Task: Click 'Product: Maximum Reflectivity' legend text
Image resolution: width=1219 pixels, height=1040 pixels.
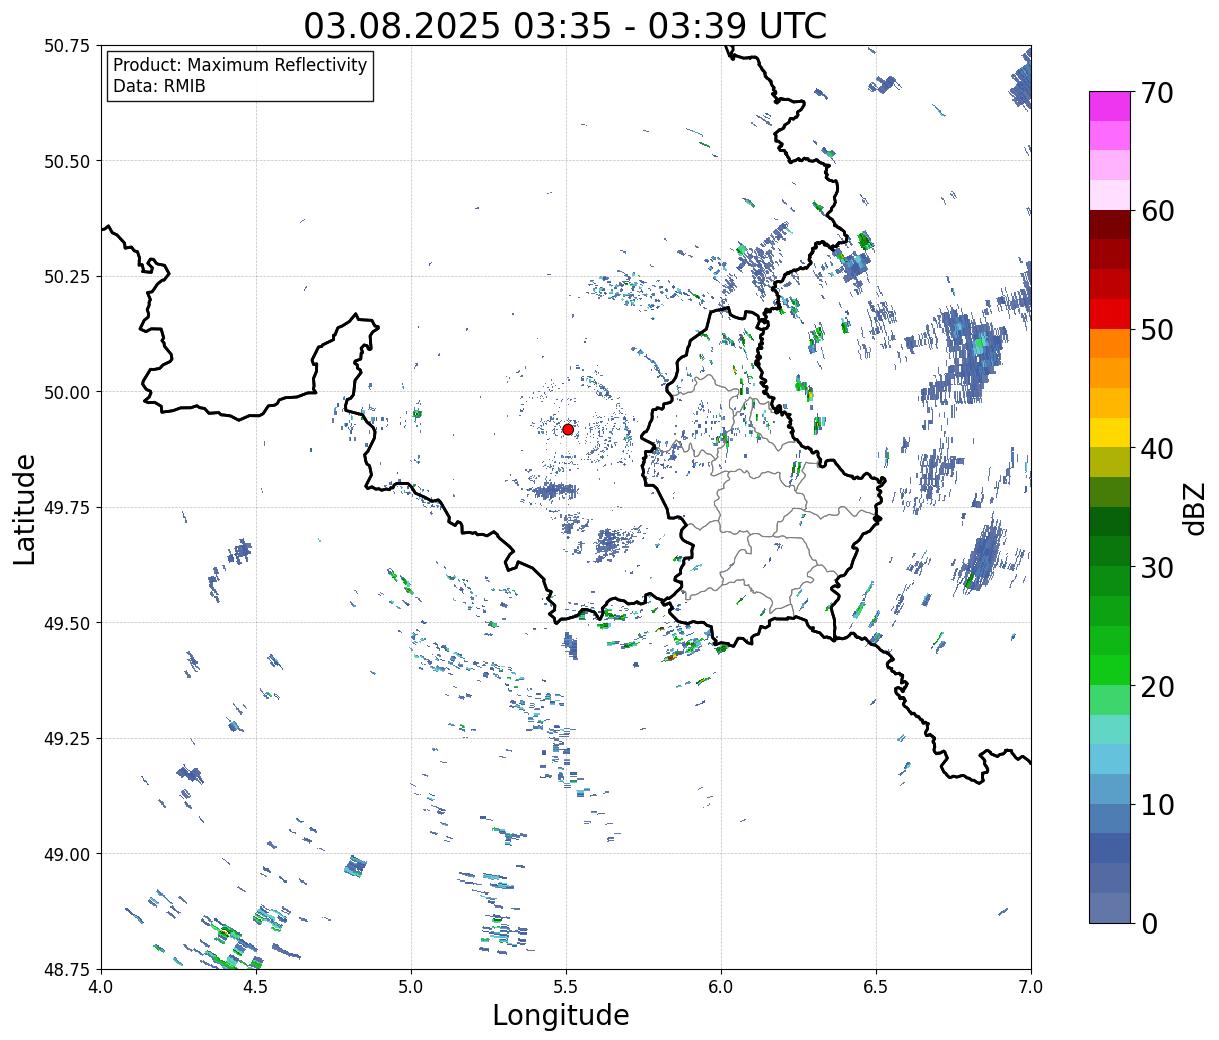Action: tap(240, 65)
